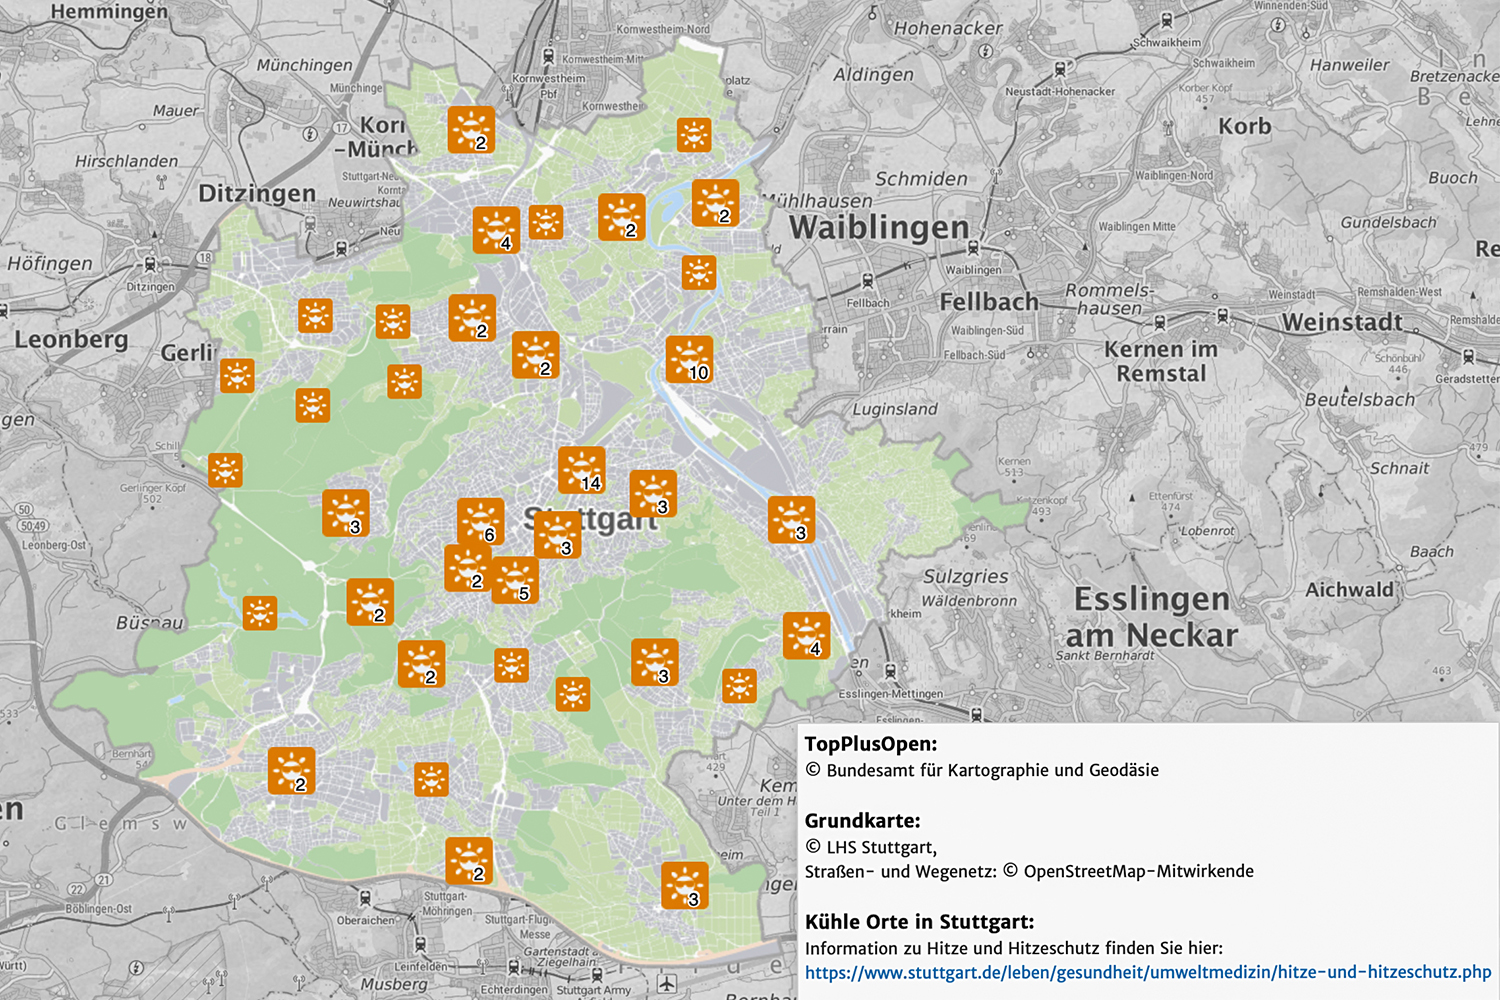Click the 3-cluster marker right of marker 14
Screen dimensions: 1500x1000
[653, 494]
